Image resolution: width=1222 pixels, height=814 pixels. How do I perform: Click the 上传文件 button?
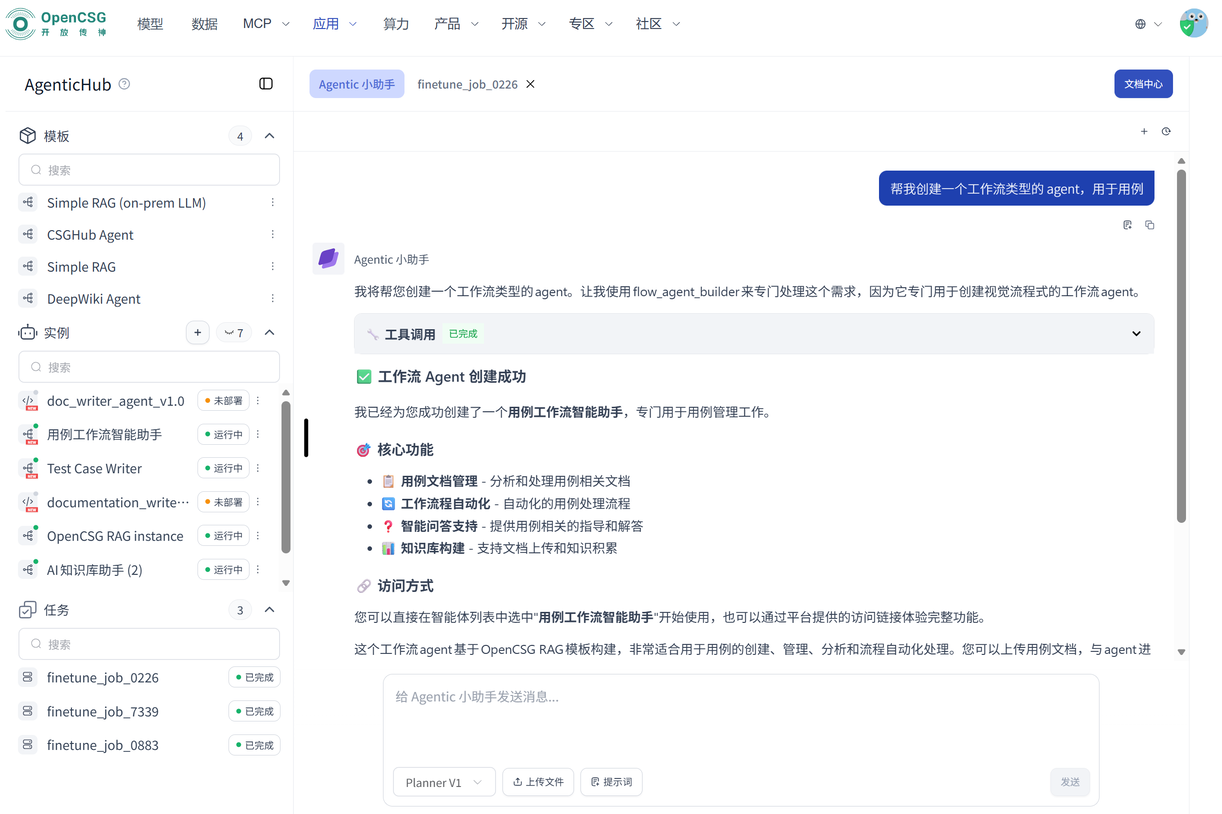pyautogui.click(x=538, y=782)
